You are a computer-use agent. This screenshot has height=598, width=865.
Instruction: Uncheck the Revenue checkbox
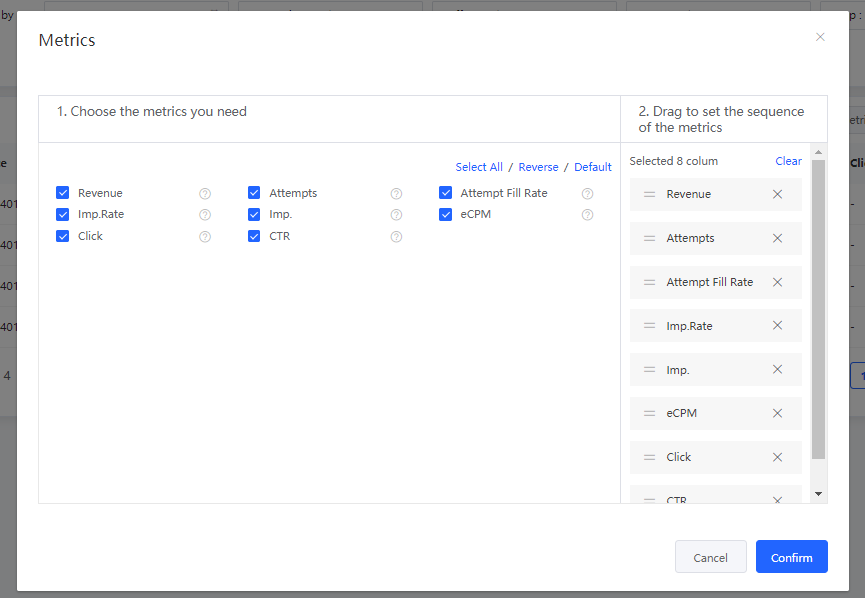63,193
